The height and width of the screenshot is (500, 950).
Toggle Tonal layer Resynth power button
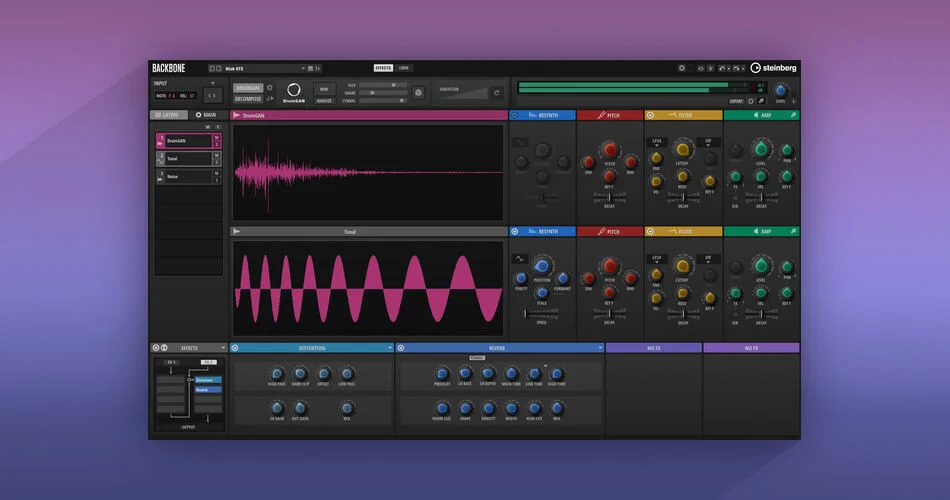point(514,232)
